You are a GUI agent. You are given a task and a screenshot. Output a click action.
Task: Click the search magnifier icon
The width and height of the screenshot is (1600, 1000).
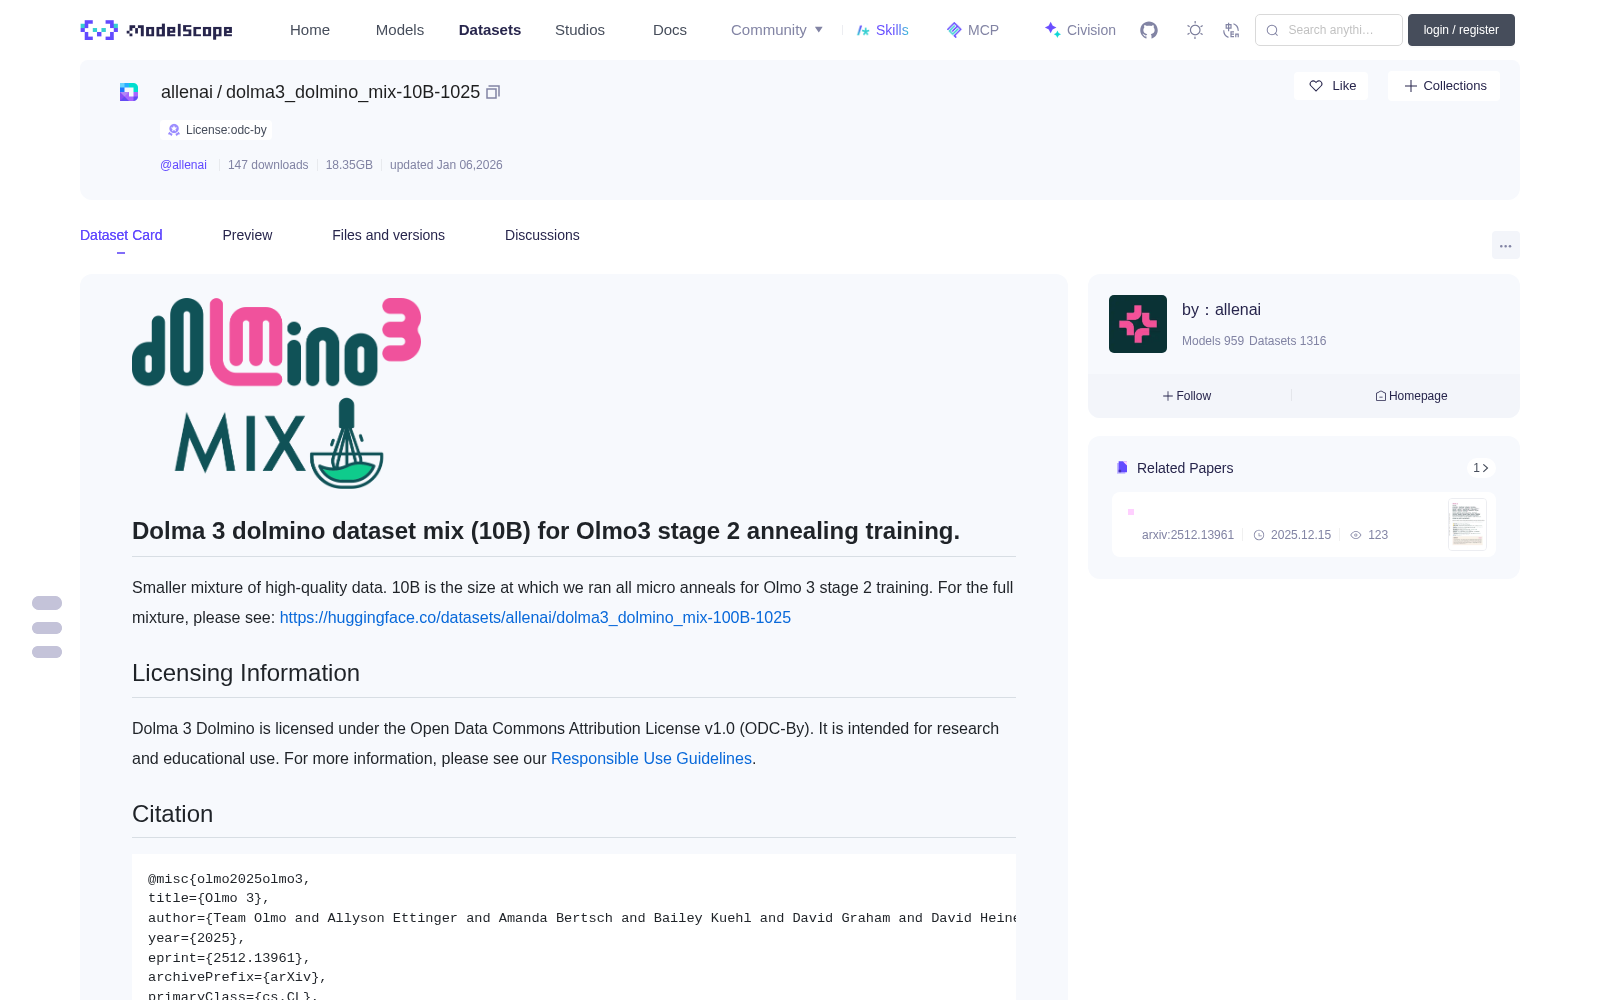(1272, 30)
